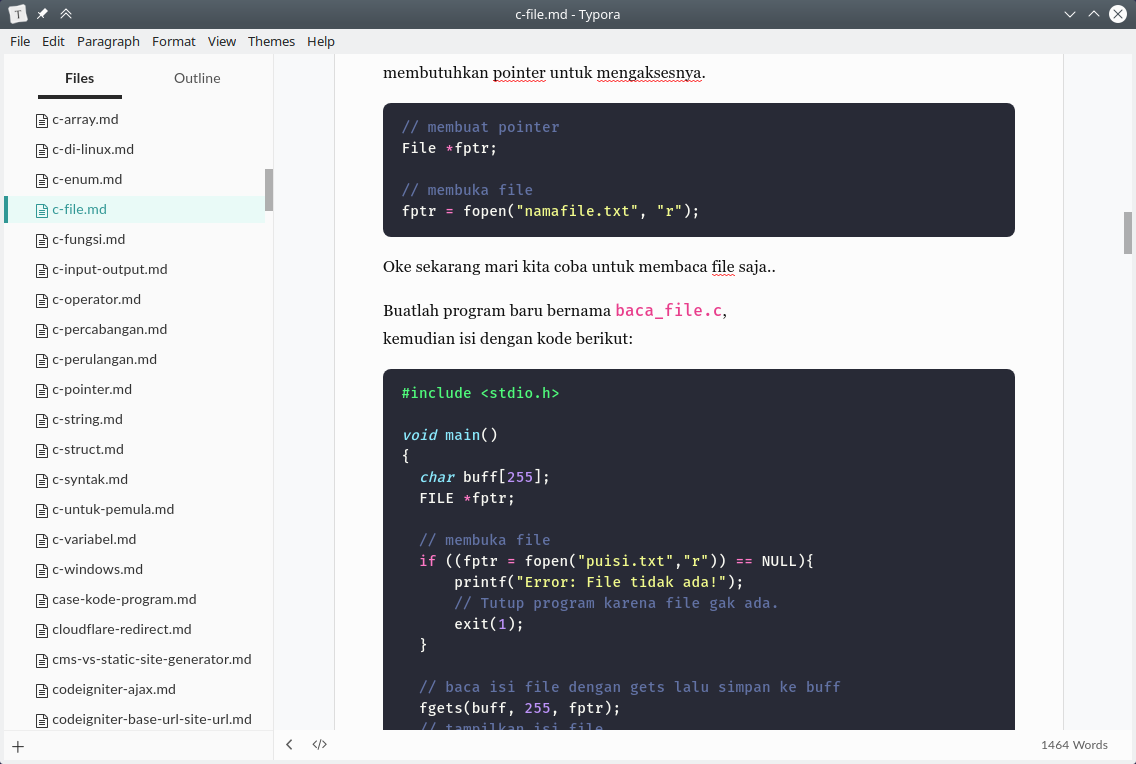The image size is (1136, 764).
Task: Click file icon next to c-operator.md
Action: pos(42,301)
